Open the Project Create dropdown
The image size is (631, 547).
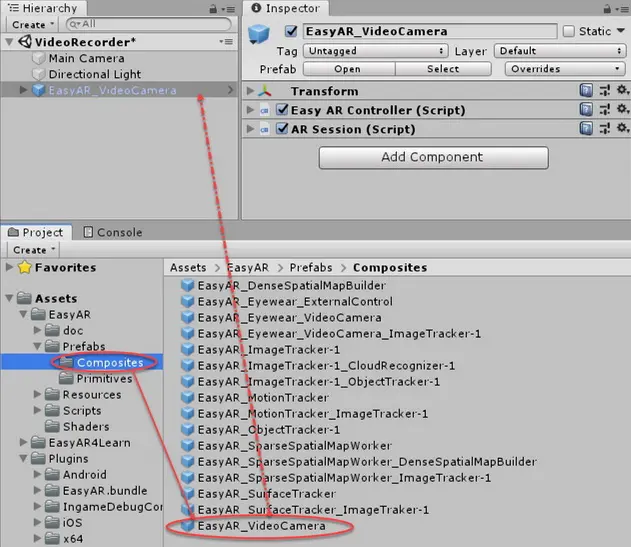pos(33,250)
